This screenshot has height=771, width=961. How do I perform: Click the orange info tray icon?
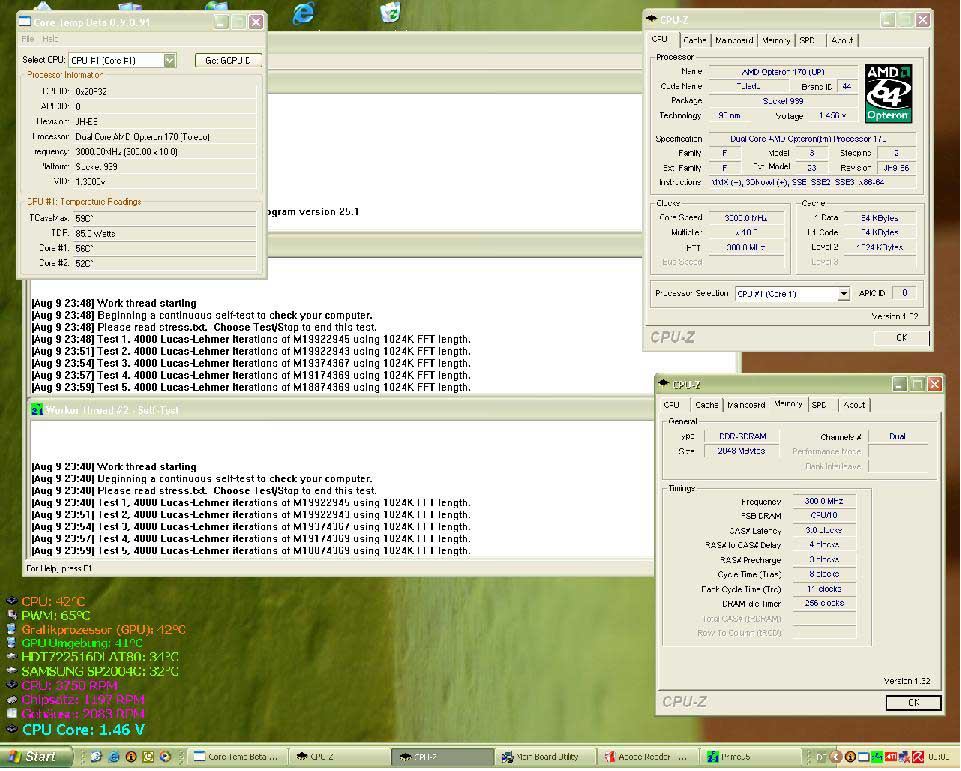[x=851, y=757]
